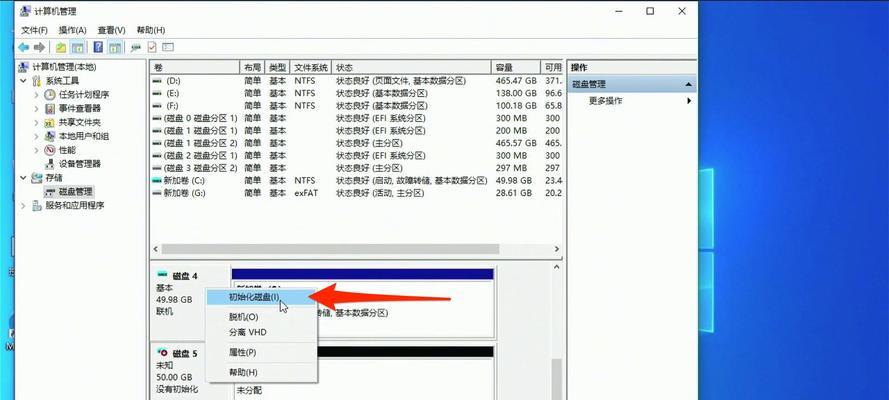Open the 查看(V) menu

111,30
